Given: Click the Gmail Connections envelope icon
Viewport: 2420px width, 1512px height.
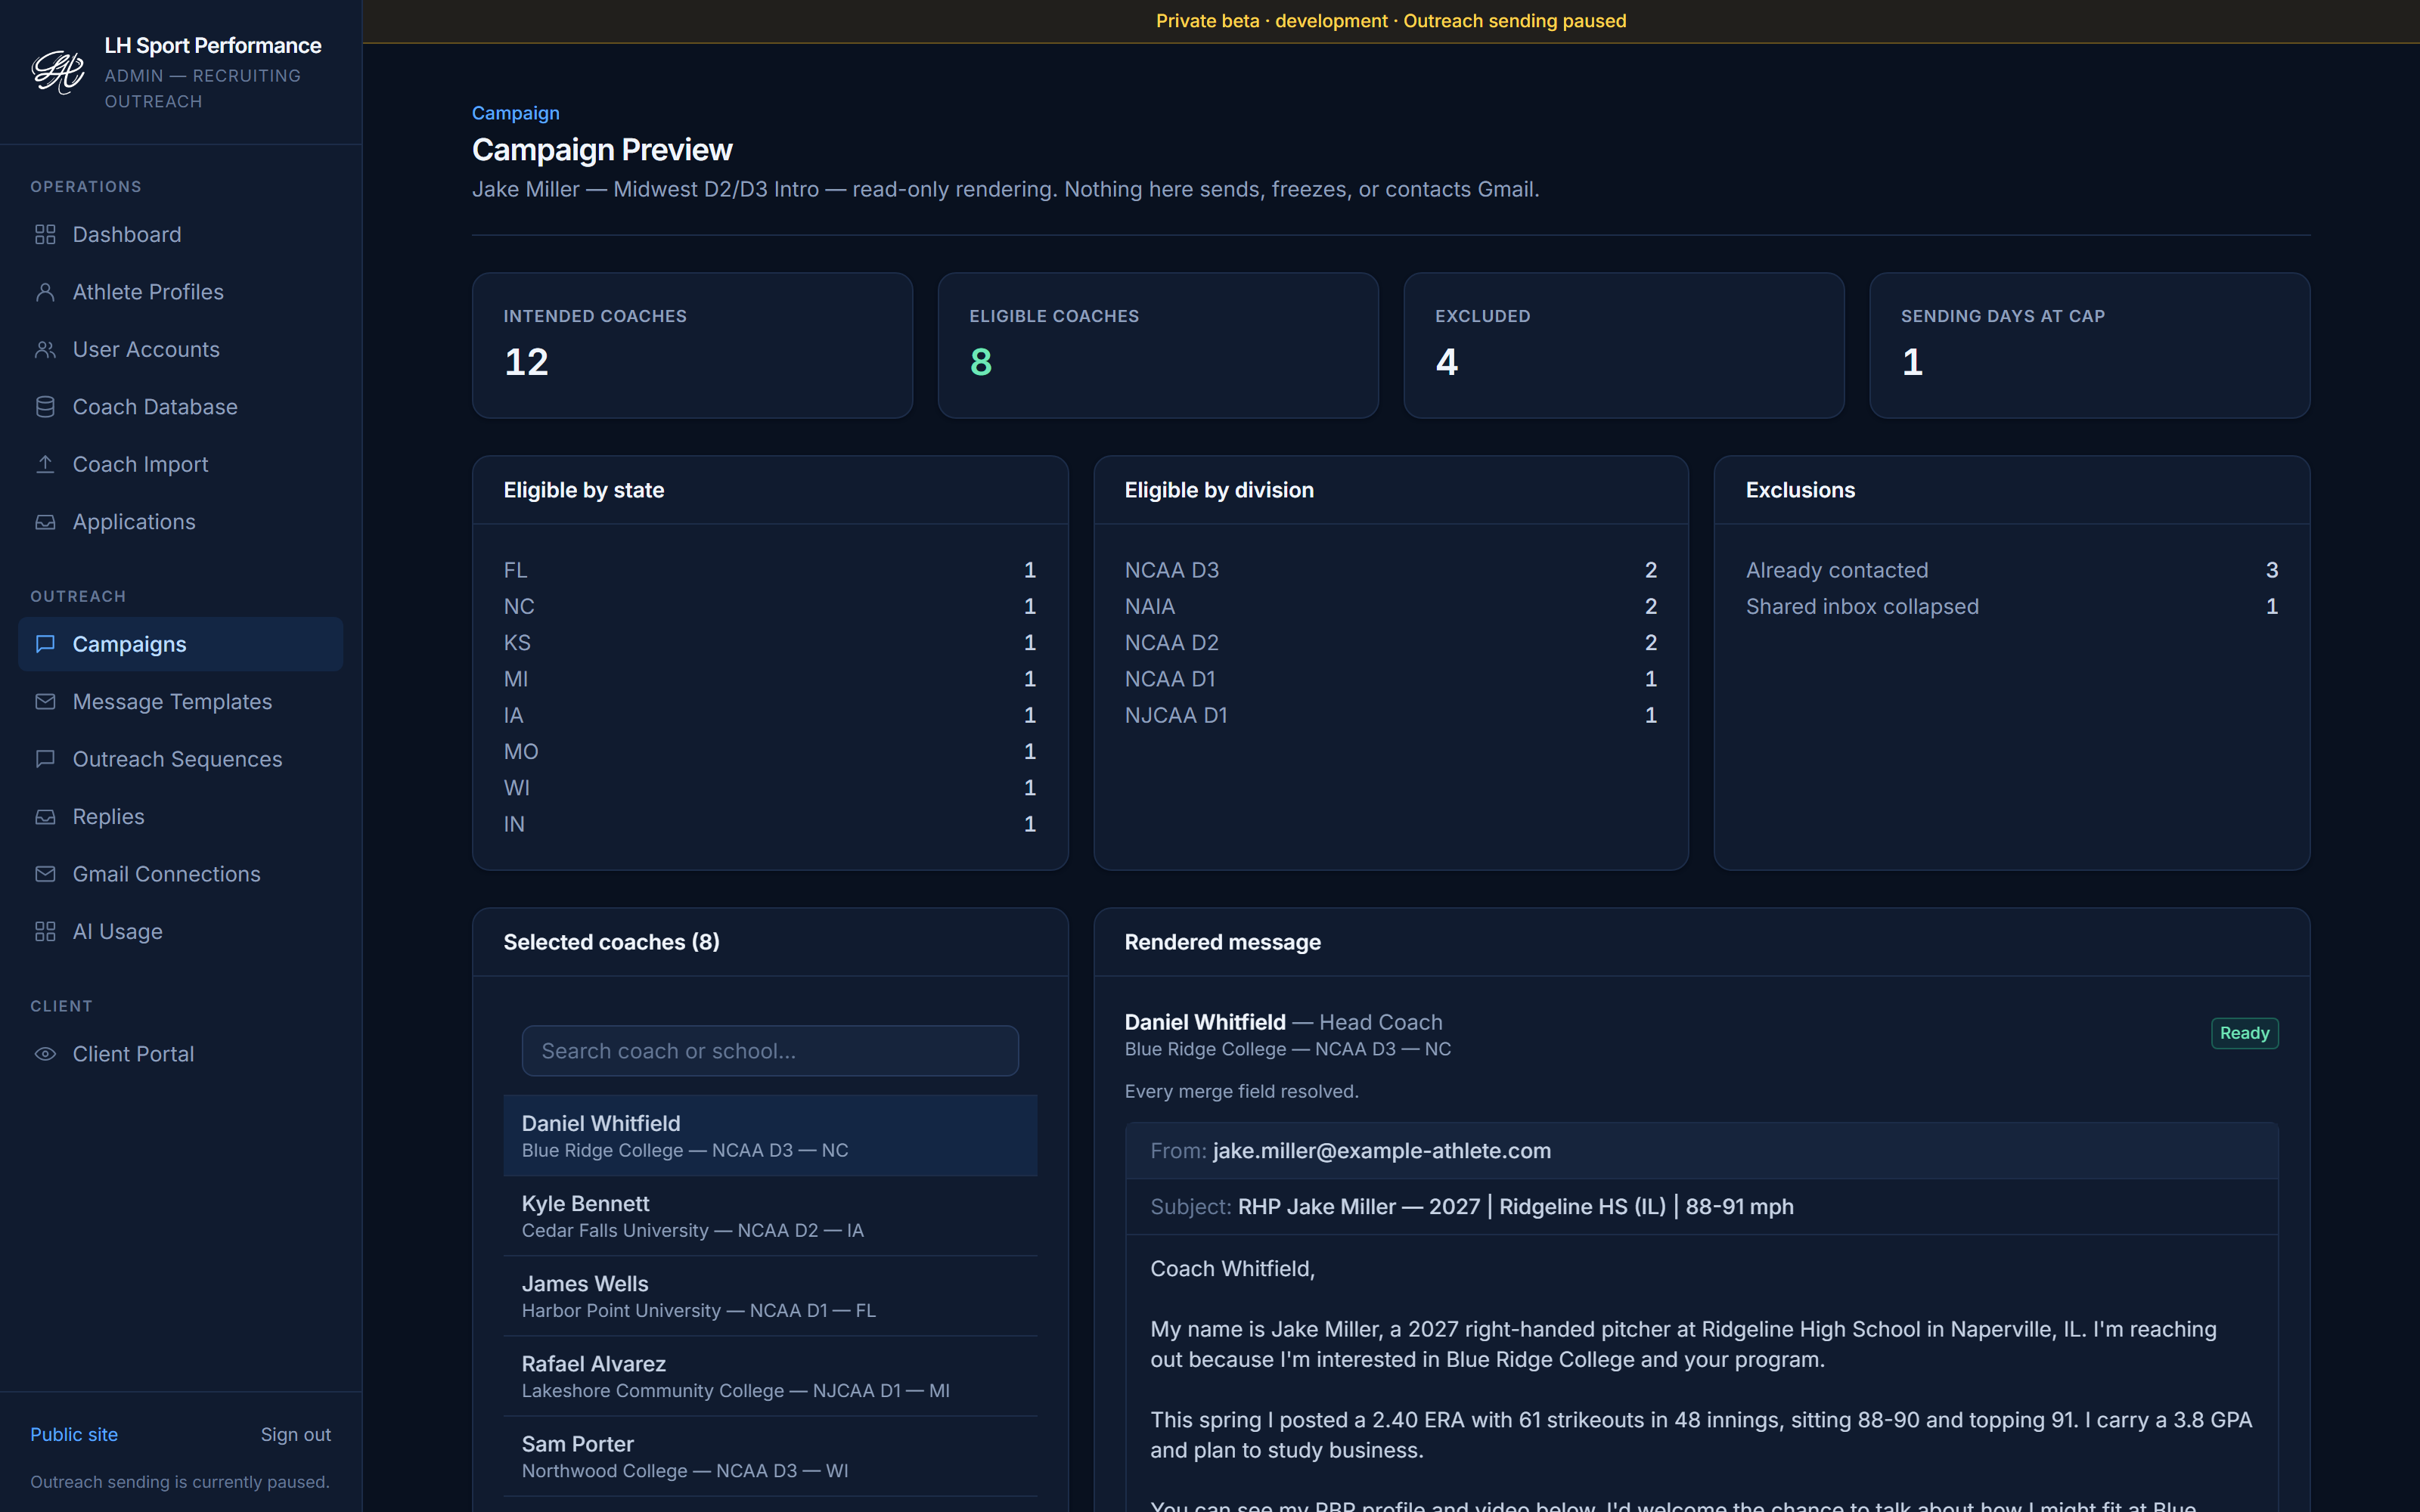Looking at the screenshot, I should point(45,874).
